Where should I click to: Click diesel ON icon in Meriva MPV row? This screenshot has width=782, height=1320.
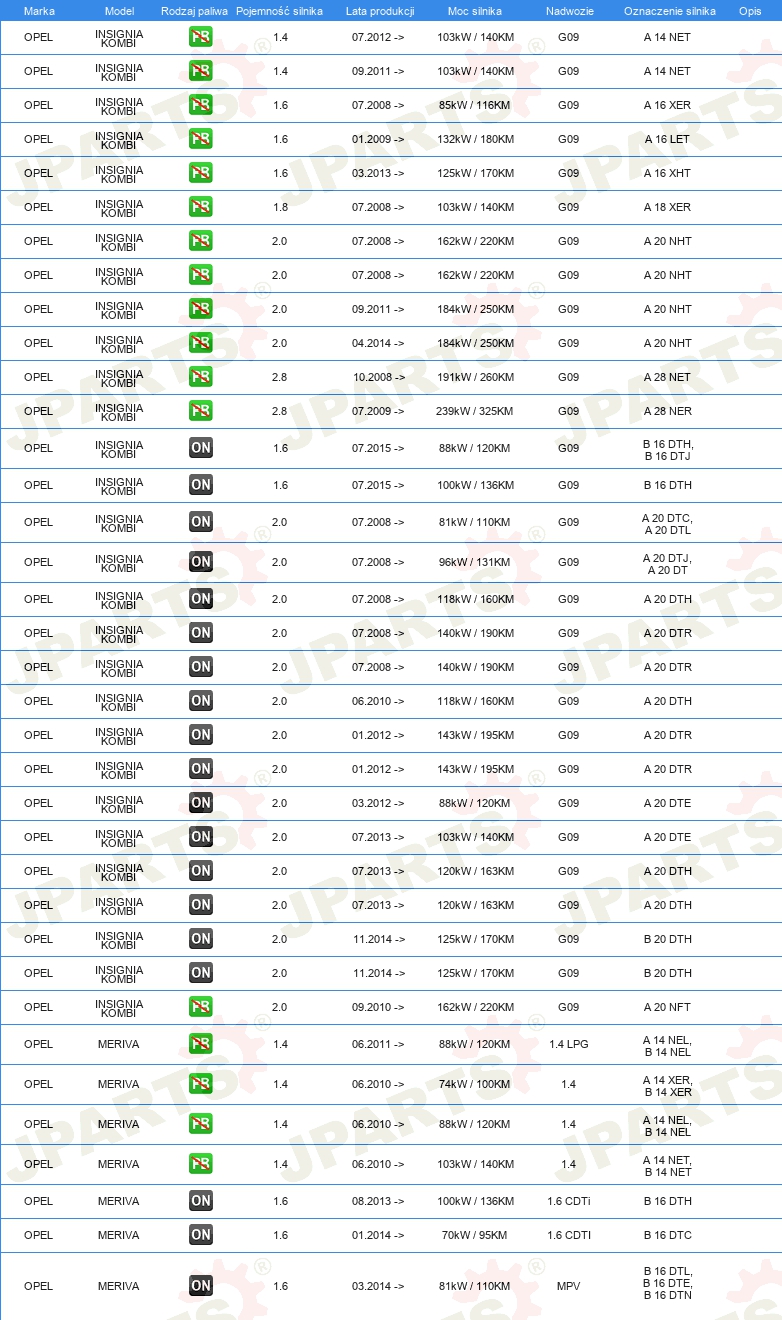click(x=201, y=1286)
